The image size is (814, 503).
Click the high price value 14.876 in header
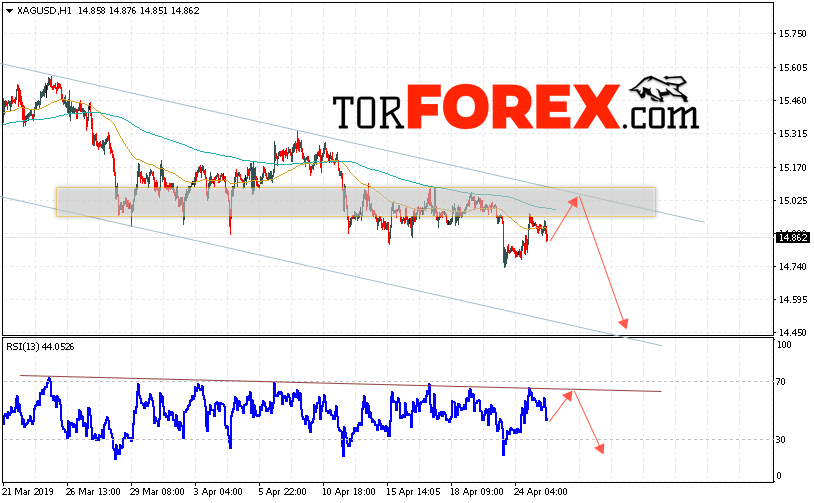tap(123, 11)
